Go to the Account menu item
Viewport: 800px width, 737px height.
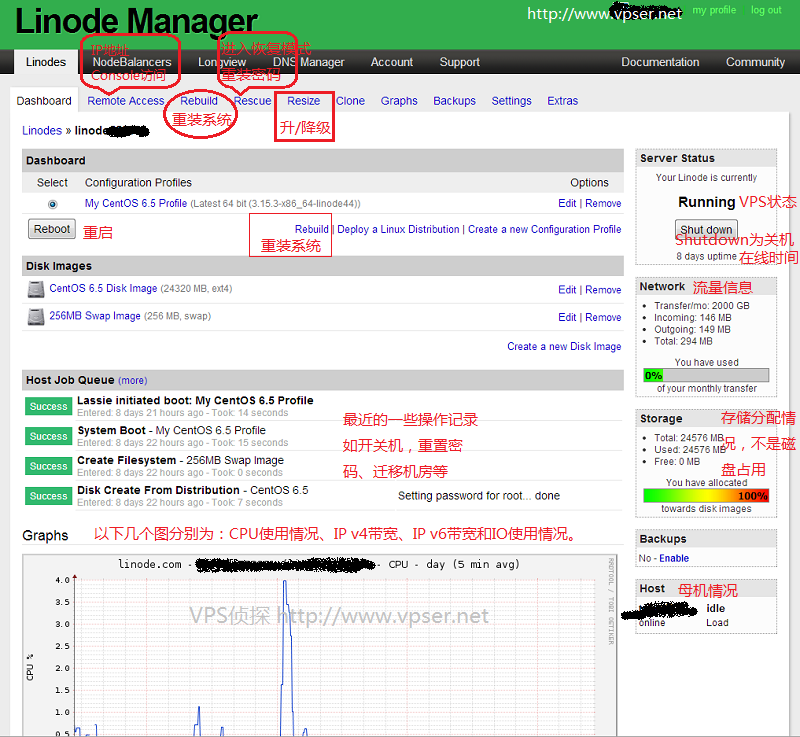(x=391, y=62)
